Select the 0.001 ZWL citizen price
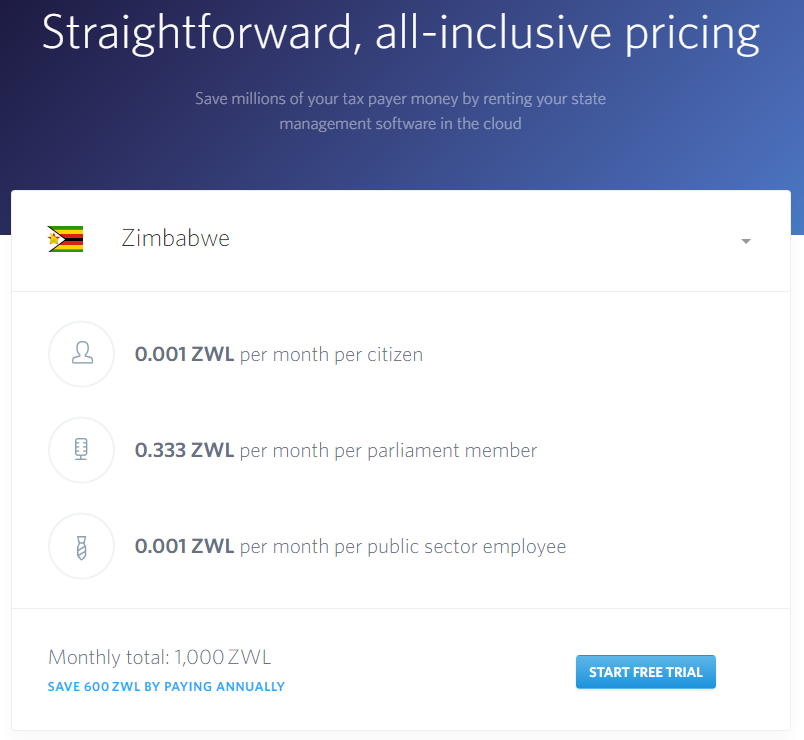The image size is (804, 740). [184, 354]
